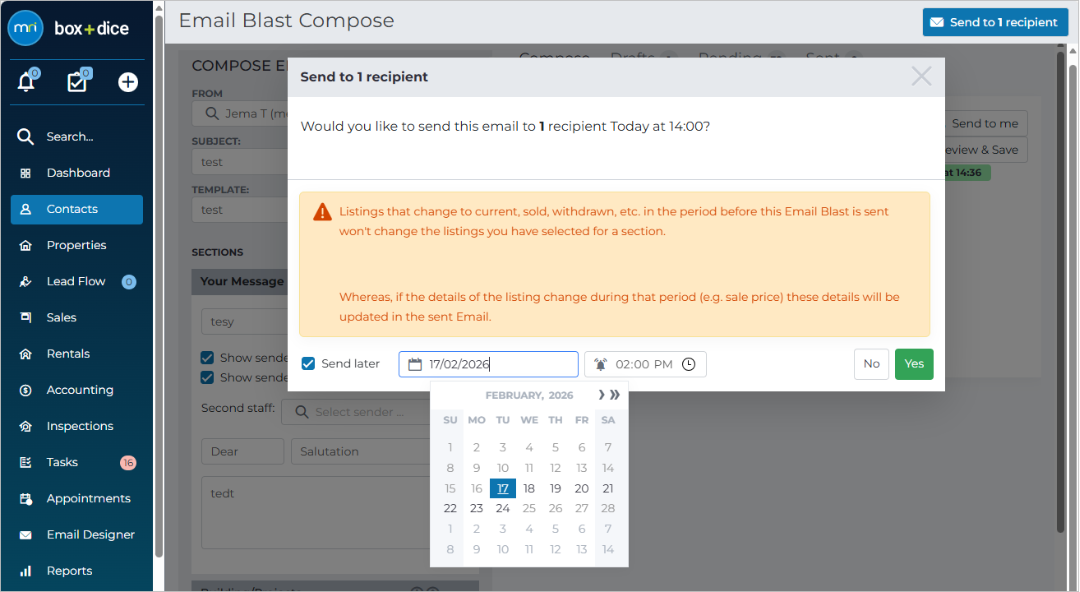Confirm sending with the Yes button
This screenshot has height=592, width=1080.
pos(914,364)
